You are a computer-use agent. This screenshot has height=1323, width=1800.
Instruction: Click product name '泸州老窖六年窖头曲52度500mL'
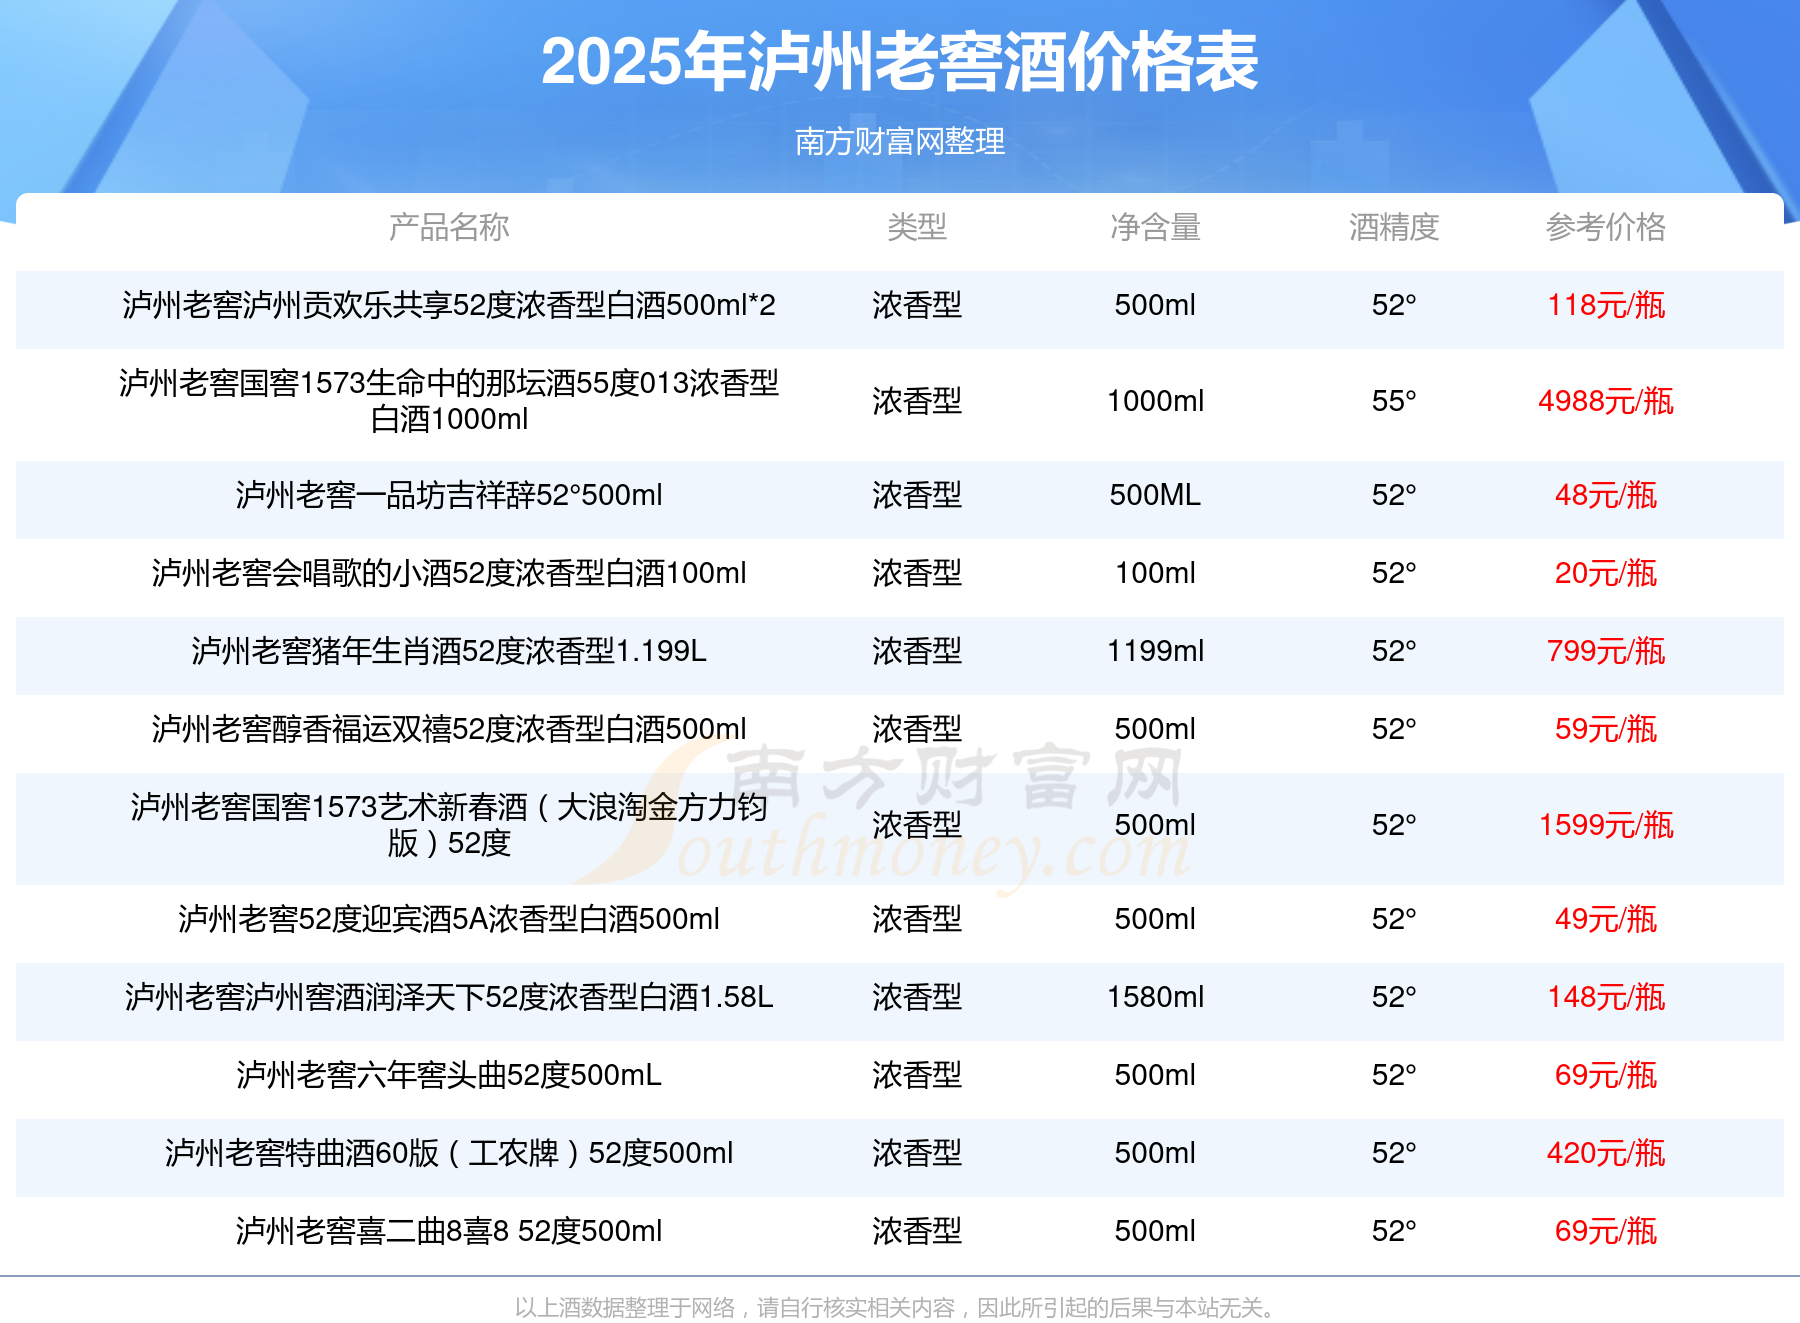click(449, 1075)
